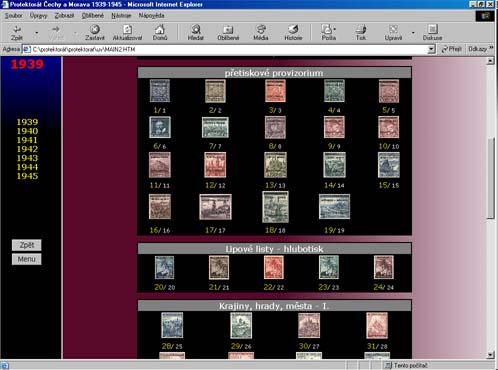Click the Zpět back arrow toolbar icon

(17, 33)
